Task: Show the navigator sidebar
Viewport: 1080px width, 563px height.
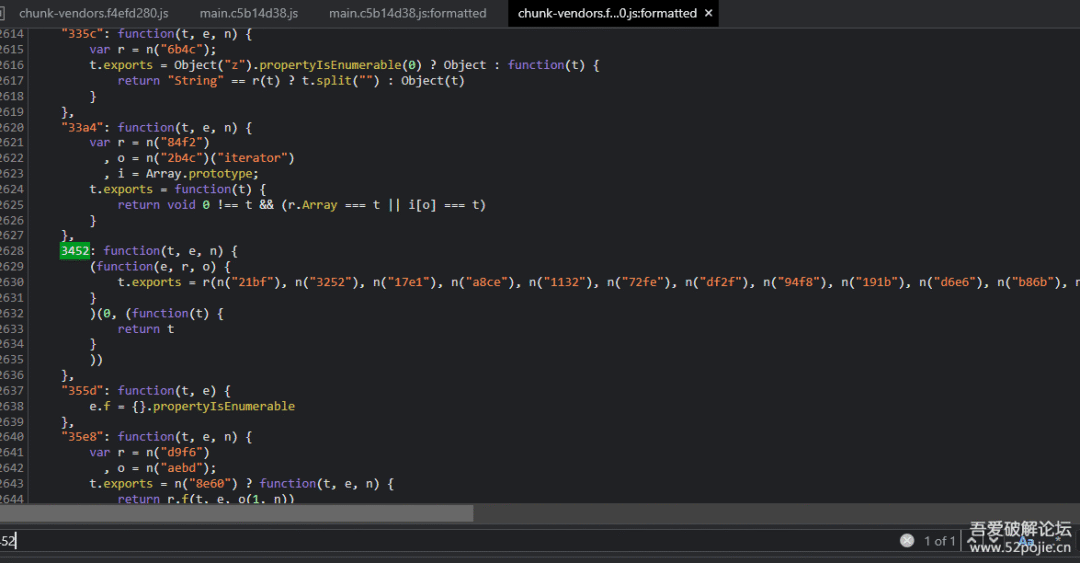Action: pyautogui.click(x=3, y=13)
